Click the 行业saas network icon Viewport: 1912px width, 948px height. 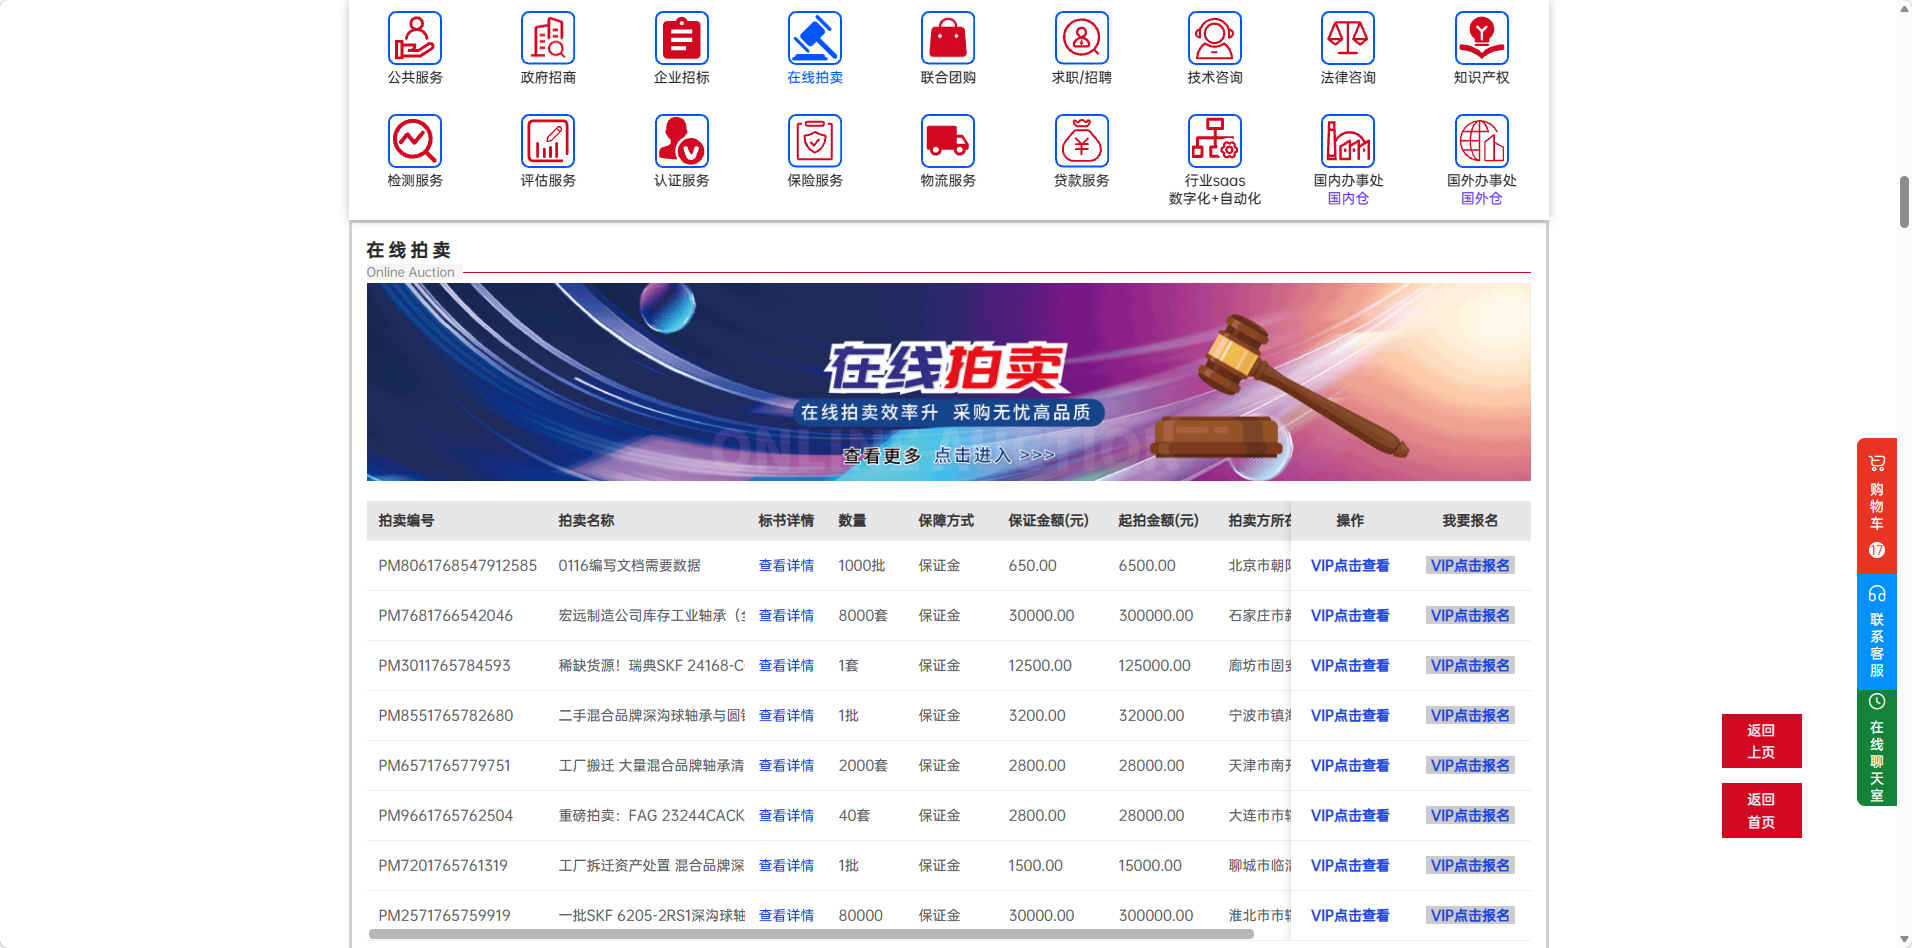(1214, 142)
